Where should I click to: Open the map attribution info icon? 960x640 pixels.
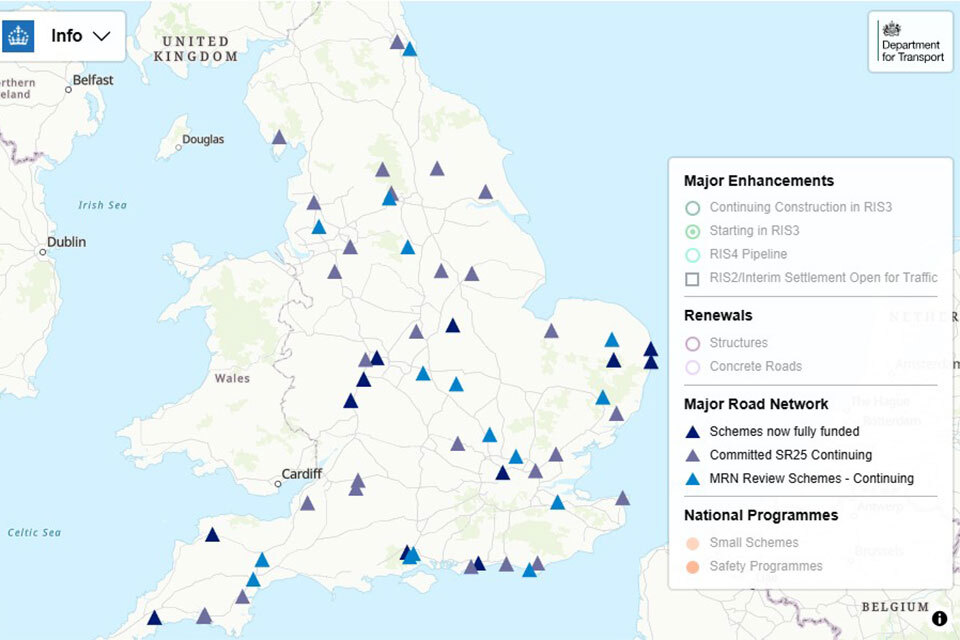(x=939, y=618)
